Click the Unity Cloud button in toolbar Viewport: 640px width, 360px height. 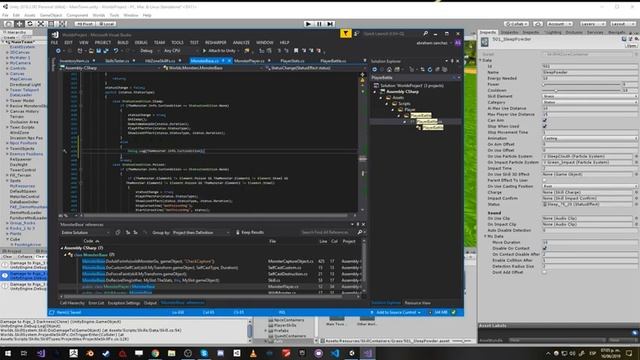coord(538,24)
